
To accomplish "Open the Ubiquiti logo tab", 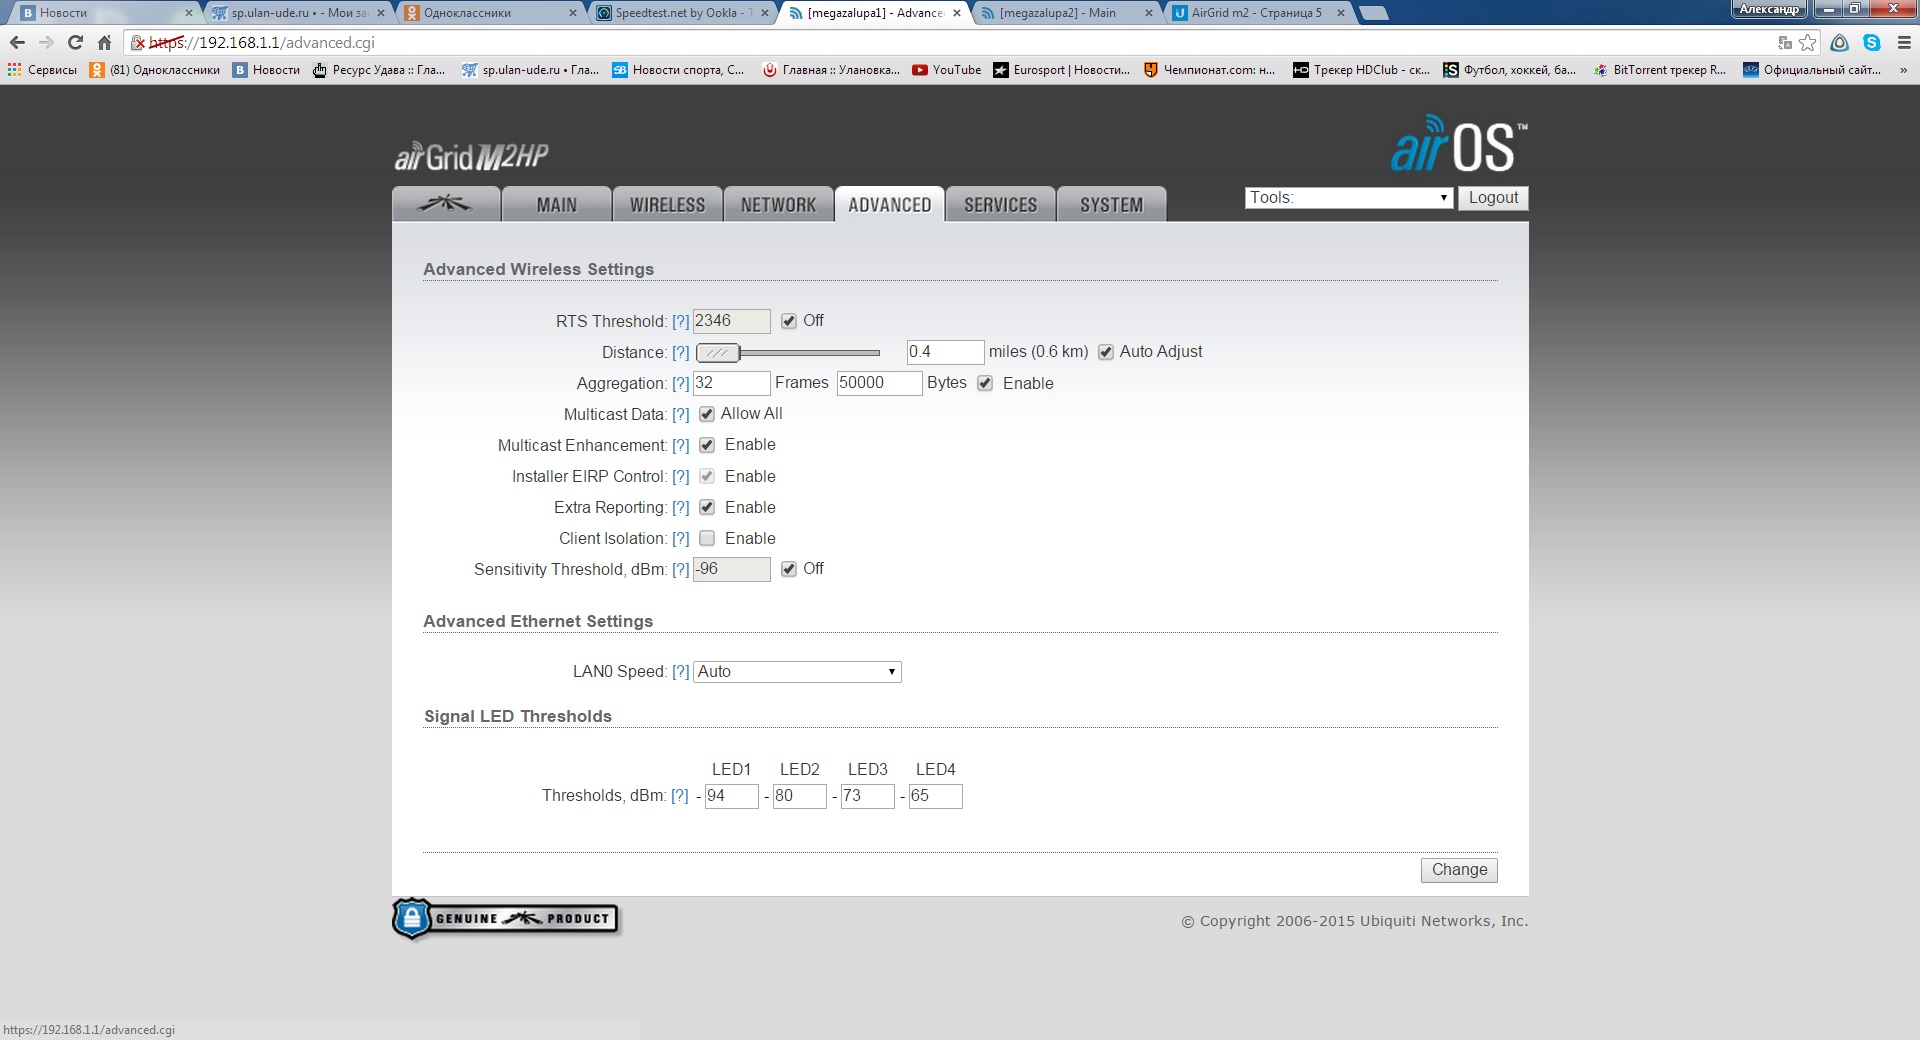I will [446, 204].
